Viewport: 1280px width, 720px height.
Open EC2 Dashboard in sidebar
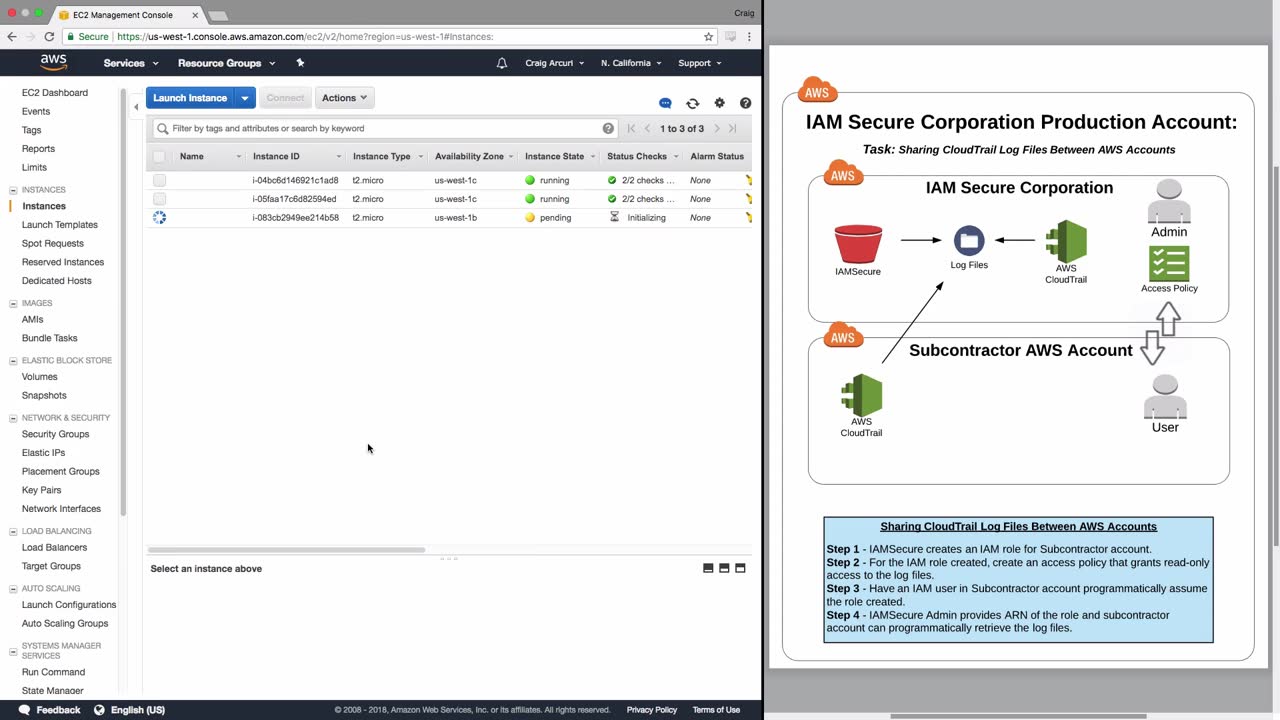pos(55,93)
